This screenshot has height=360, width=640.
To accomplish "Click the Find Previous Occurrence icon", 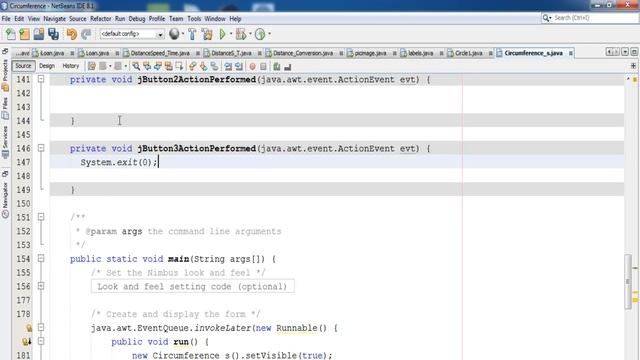I will pyautogui.click(x=147, y=66).
